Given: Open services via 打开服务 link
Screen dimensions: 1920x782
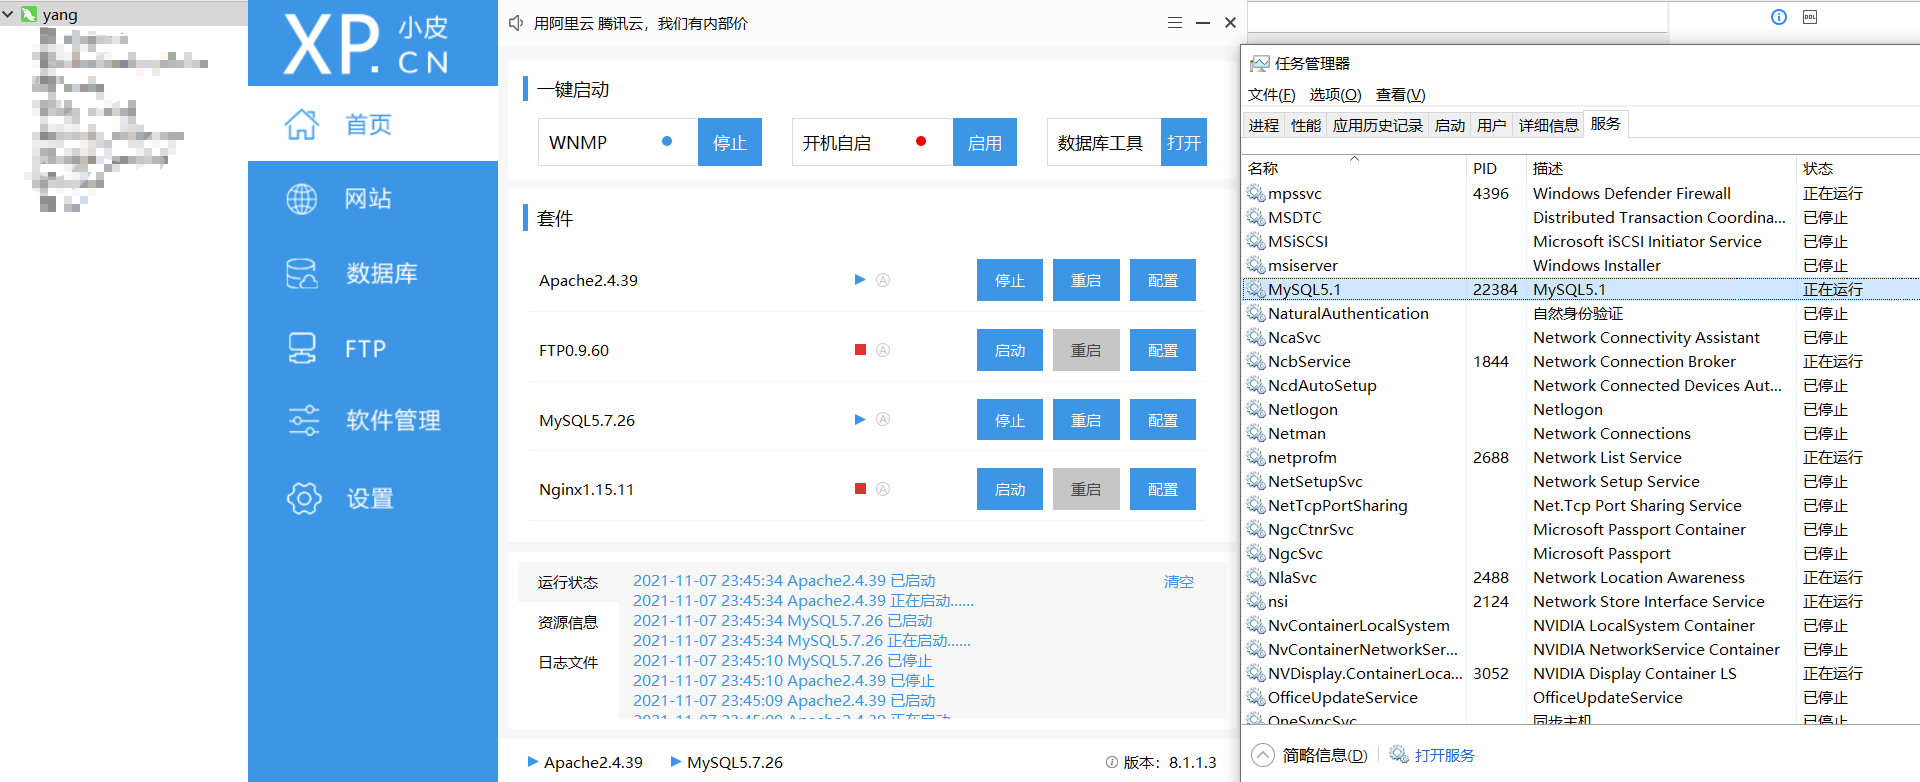Looking at the screenshot, I should pos(1445,755).
